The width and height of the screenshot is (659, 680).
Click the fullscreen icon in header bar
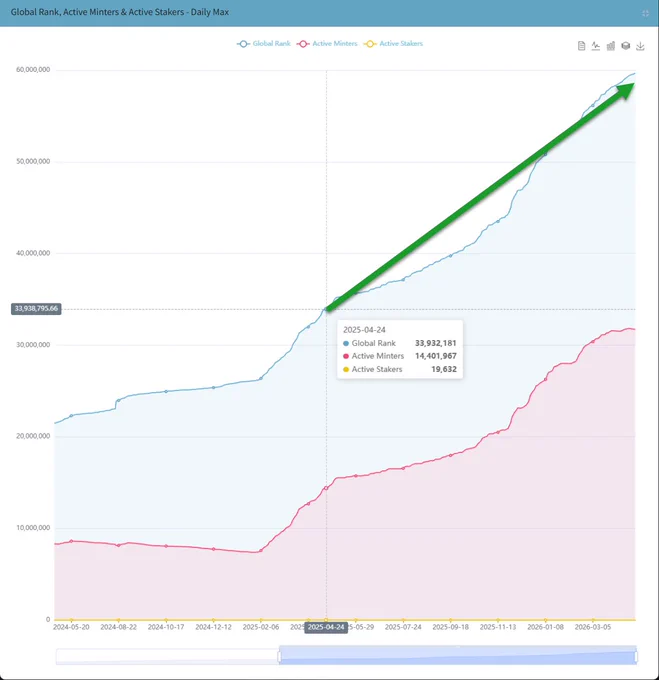pos(645,13)
